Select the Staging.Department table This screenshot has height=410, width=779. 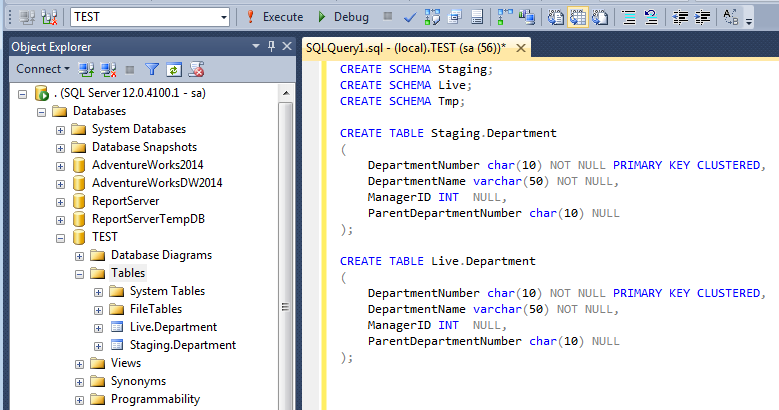click(x=183, y=345)
